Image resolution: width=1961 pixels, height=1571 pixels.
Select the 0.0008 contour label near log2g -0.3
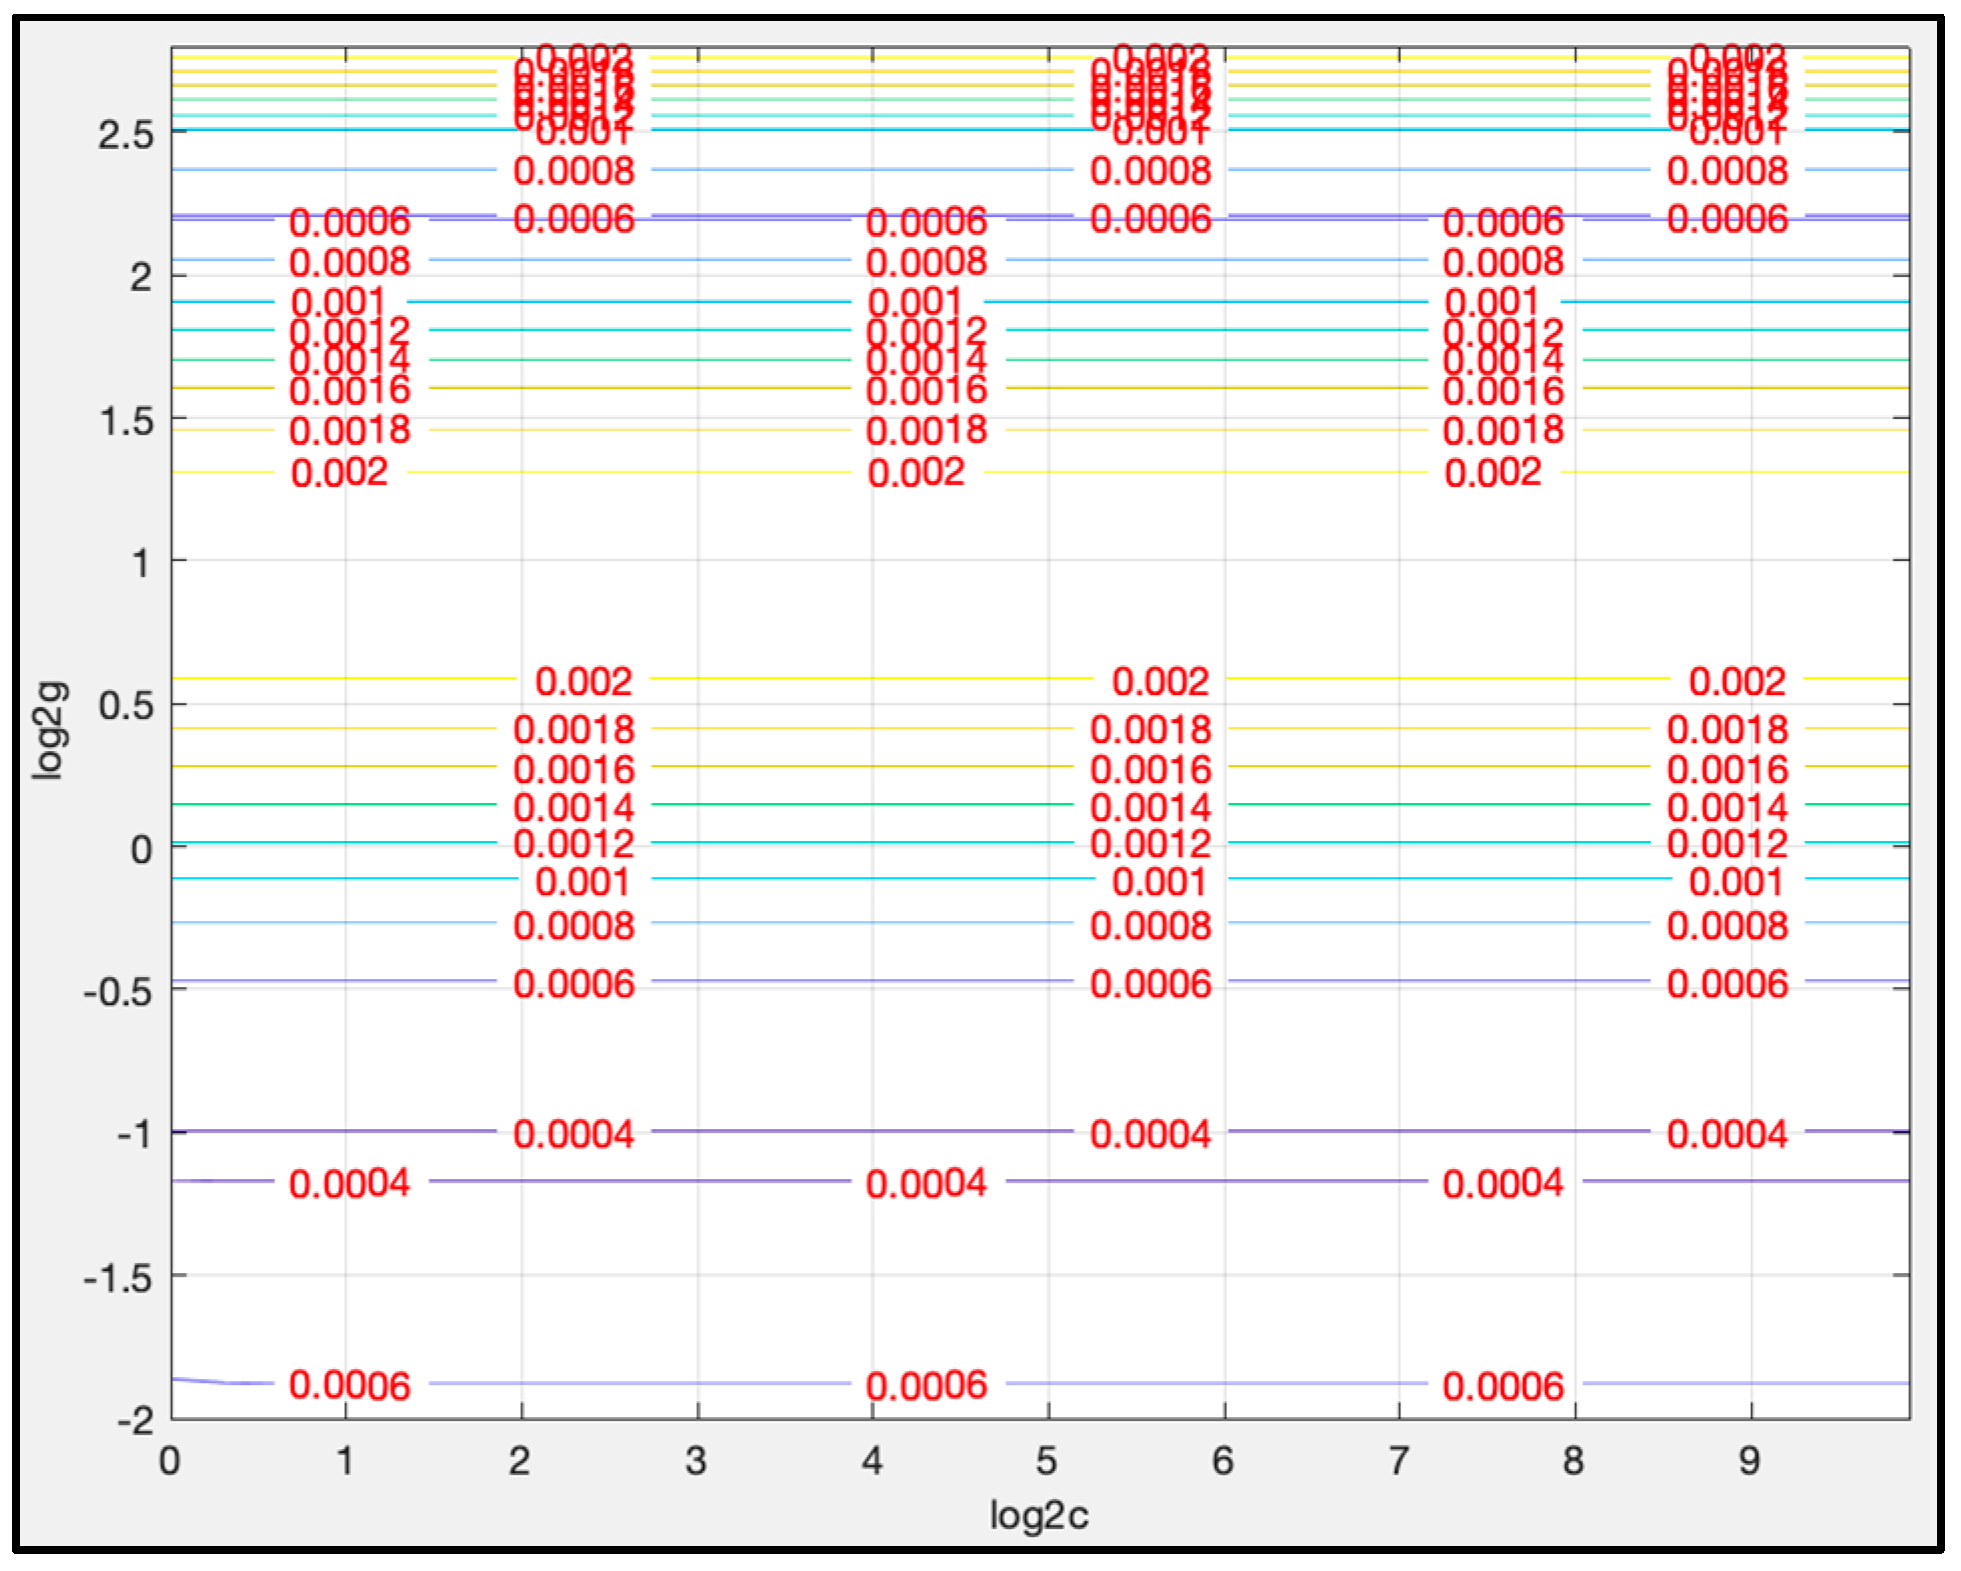tap(577, 926)
